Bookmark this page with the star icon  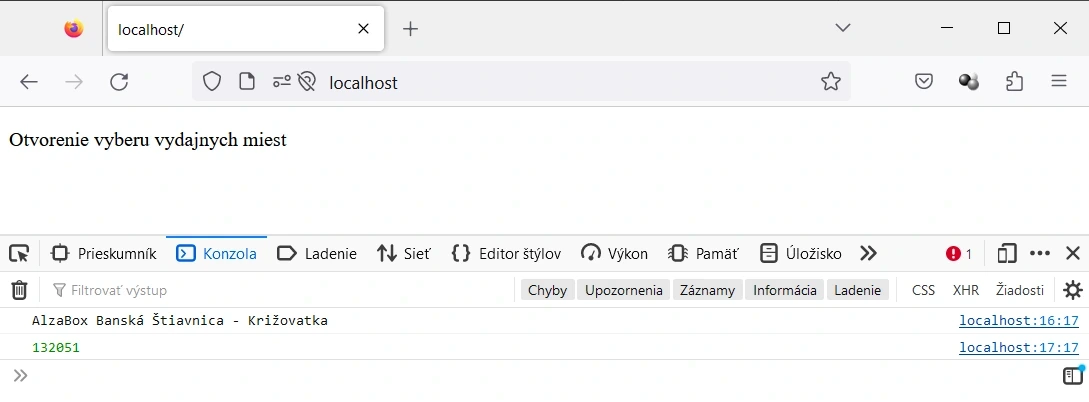point(831,82)
